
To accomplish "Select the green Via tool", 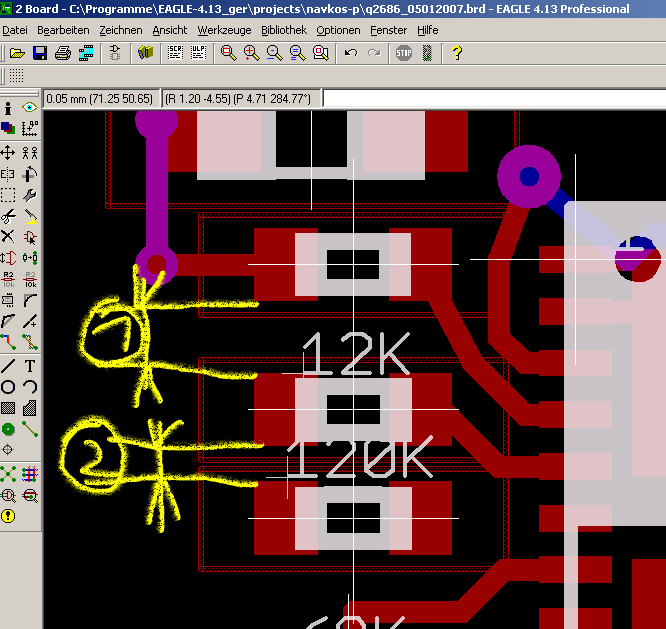I will pyautogui.click(x=8, y=429).
